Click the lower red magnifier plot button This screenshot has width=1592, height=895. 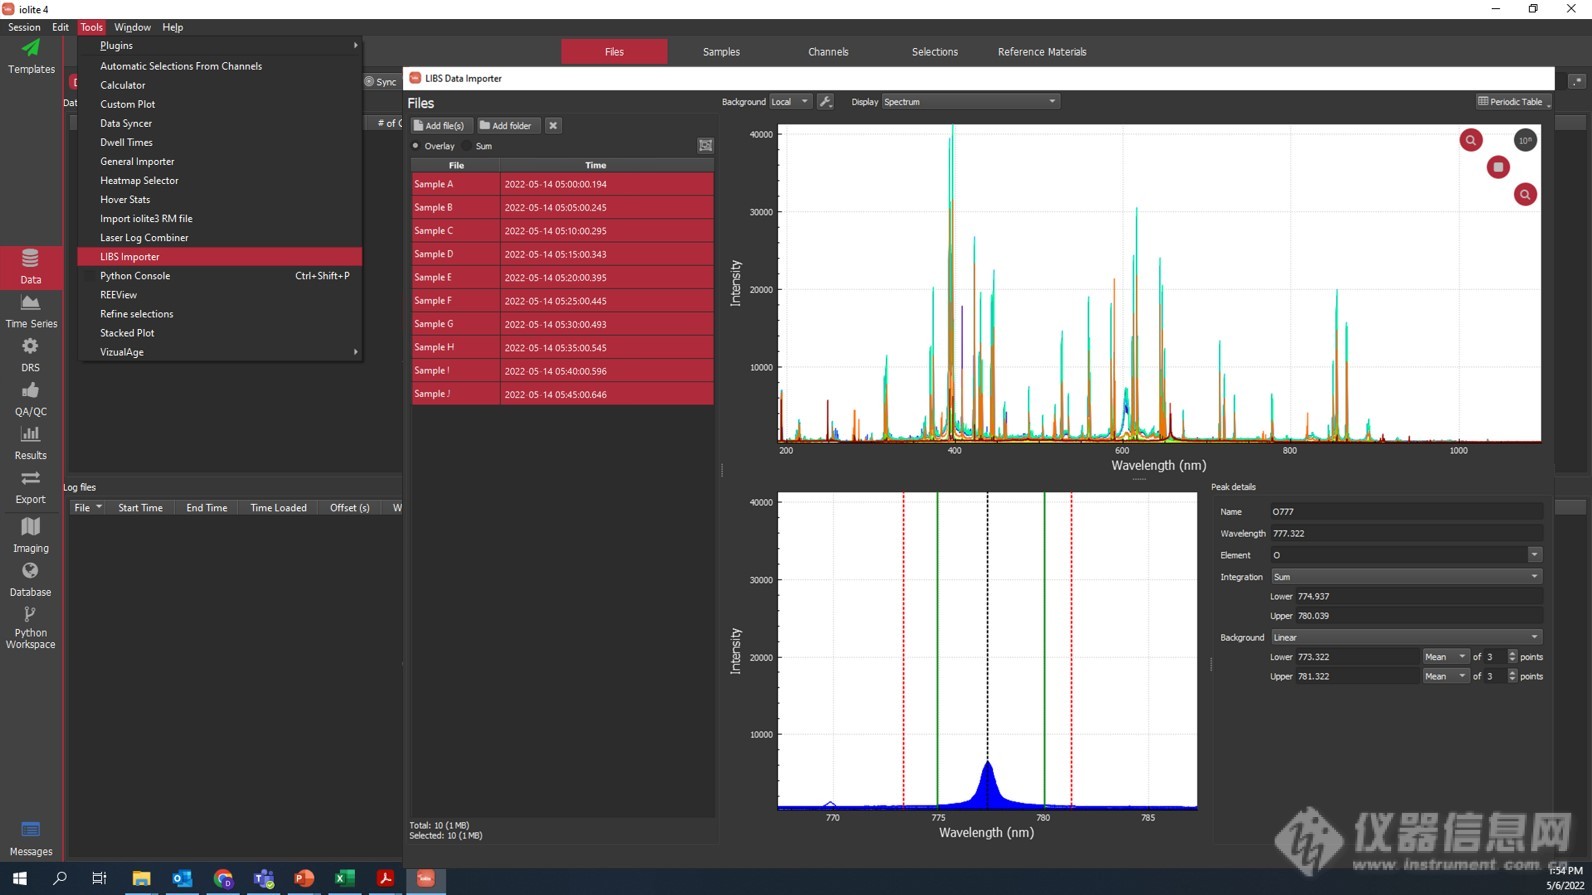tap(1524, 194)
